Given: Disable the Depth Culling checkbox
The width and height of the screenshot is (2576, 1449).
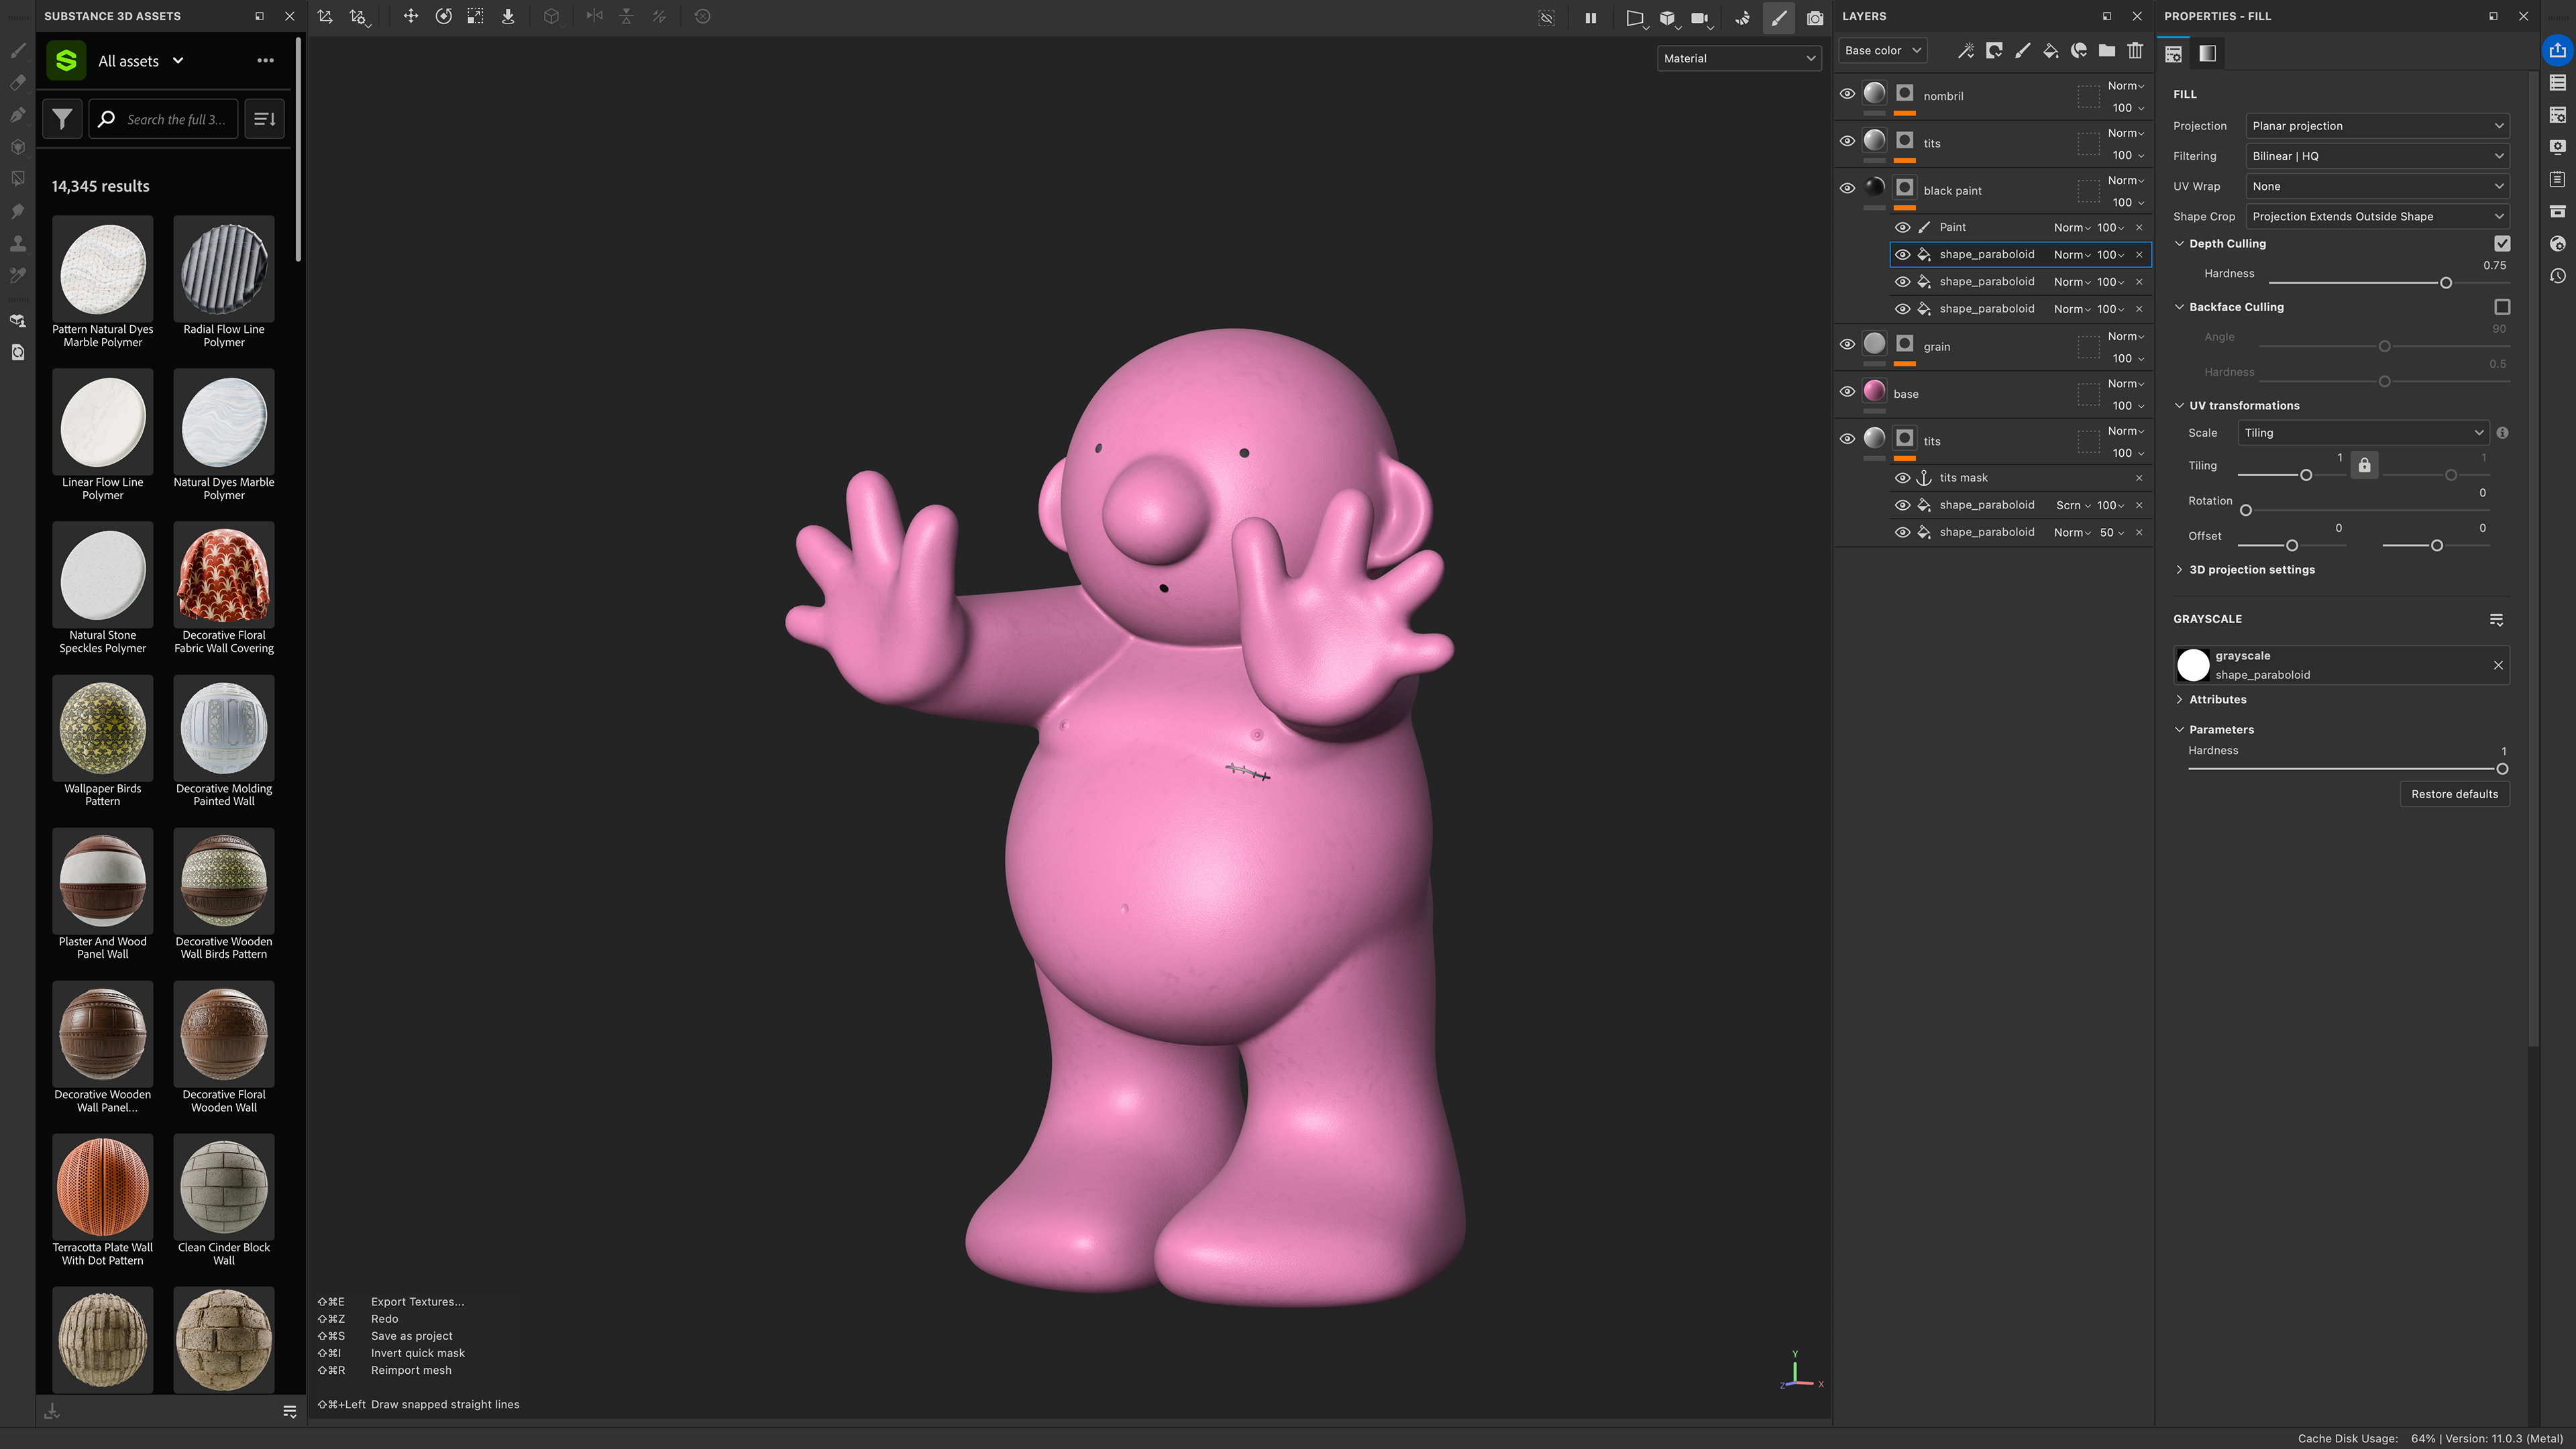Looking at the screenshot, I should [2502, 243].
